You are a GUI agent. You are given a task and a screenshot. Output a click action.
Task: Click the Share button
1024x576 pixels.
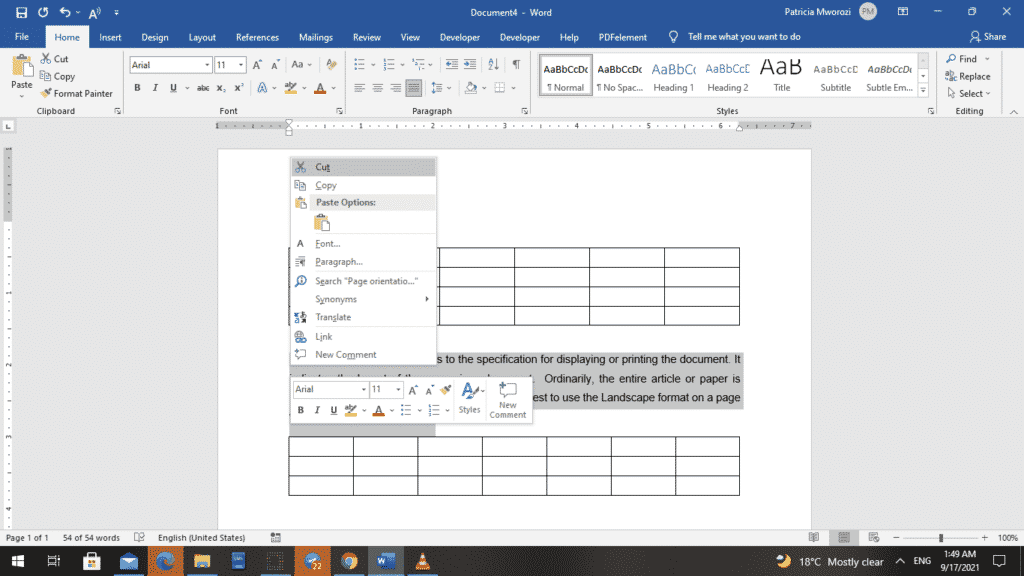coord(988,36)
